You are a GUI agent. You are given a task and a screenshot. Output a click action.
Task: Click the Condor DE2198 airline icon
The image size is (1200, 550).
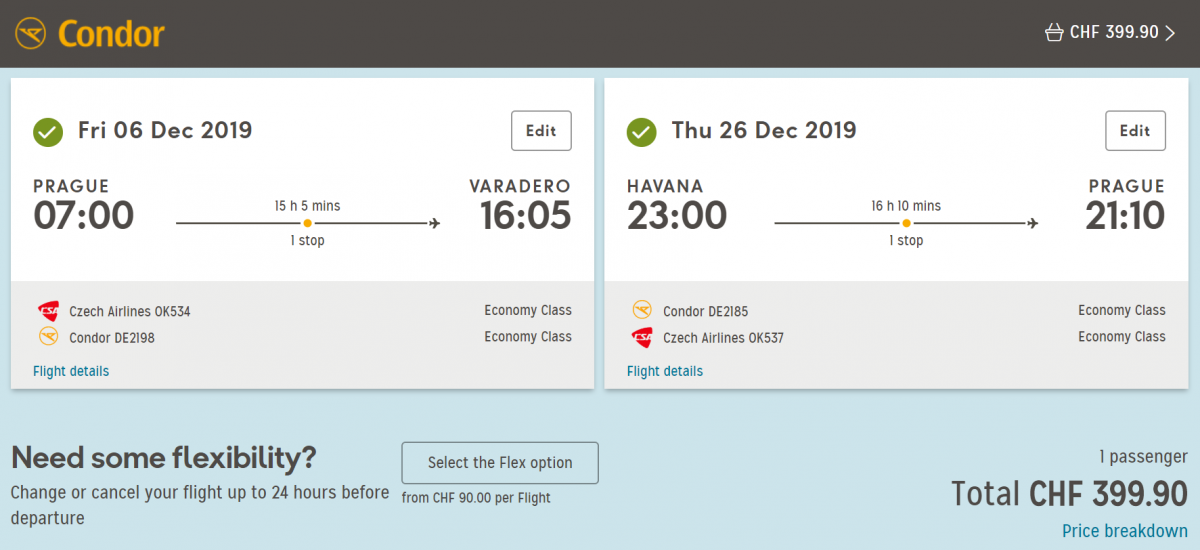(48, 337)
